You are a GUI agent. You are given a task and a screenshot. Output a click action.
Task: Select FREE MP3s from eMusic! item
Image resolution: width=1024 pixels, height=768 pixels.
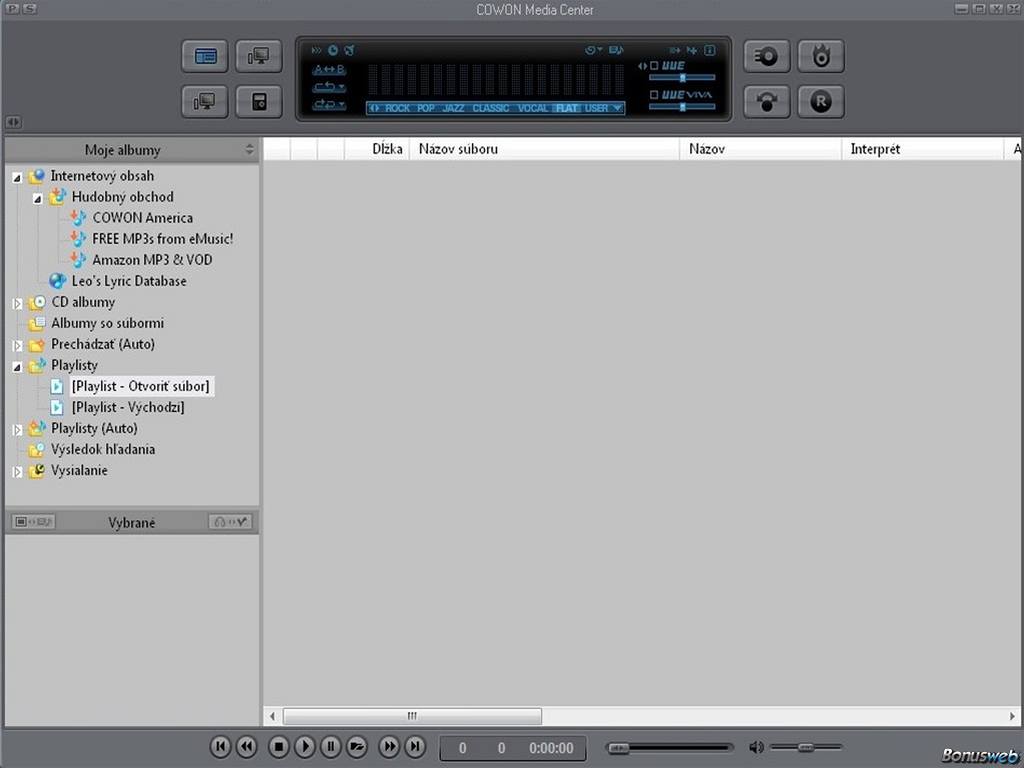point(163,239)
